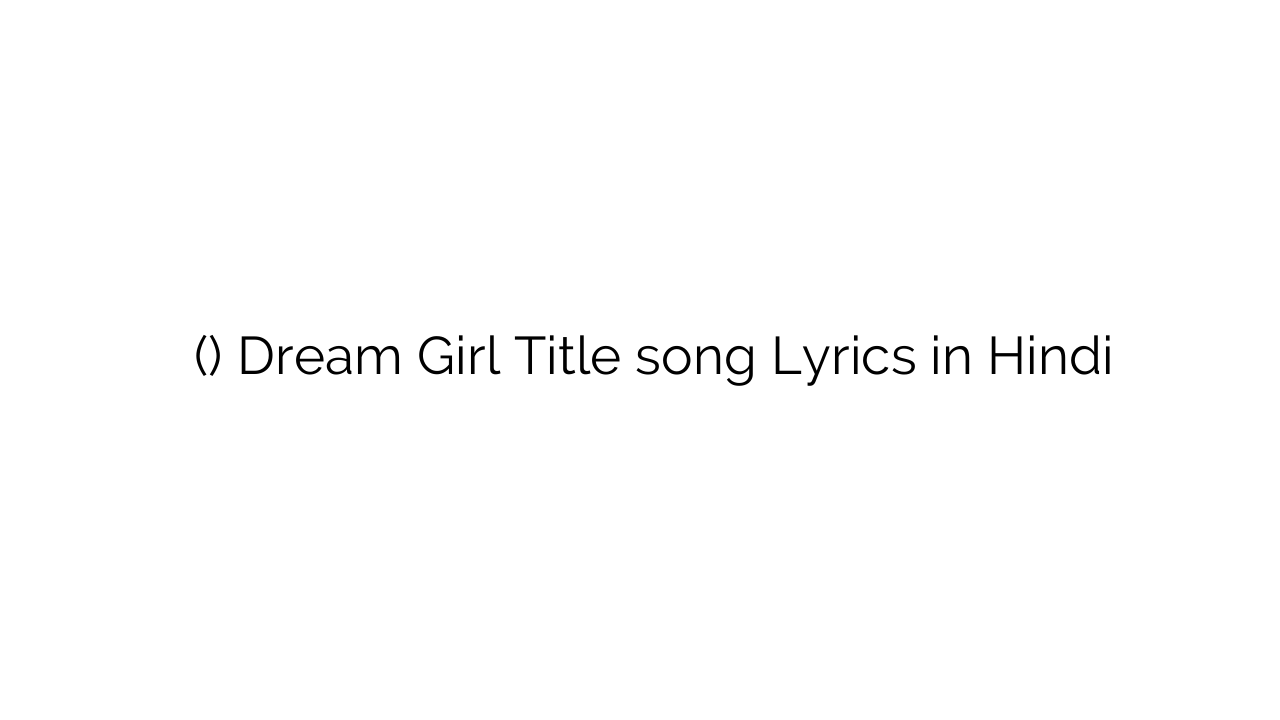The width and height of the screenshot is (1280, 720).
Task: Click the final l of "Girl"
Action: tap(495, 356)
